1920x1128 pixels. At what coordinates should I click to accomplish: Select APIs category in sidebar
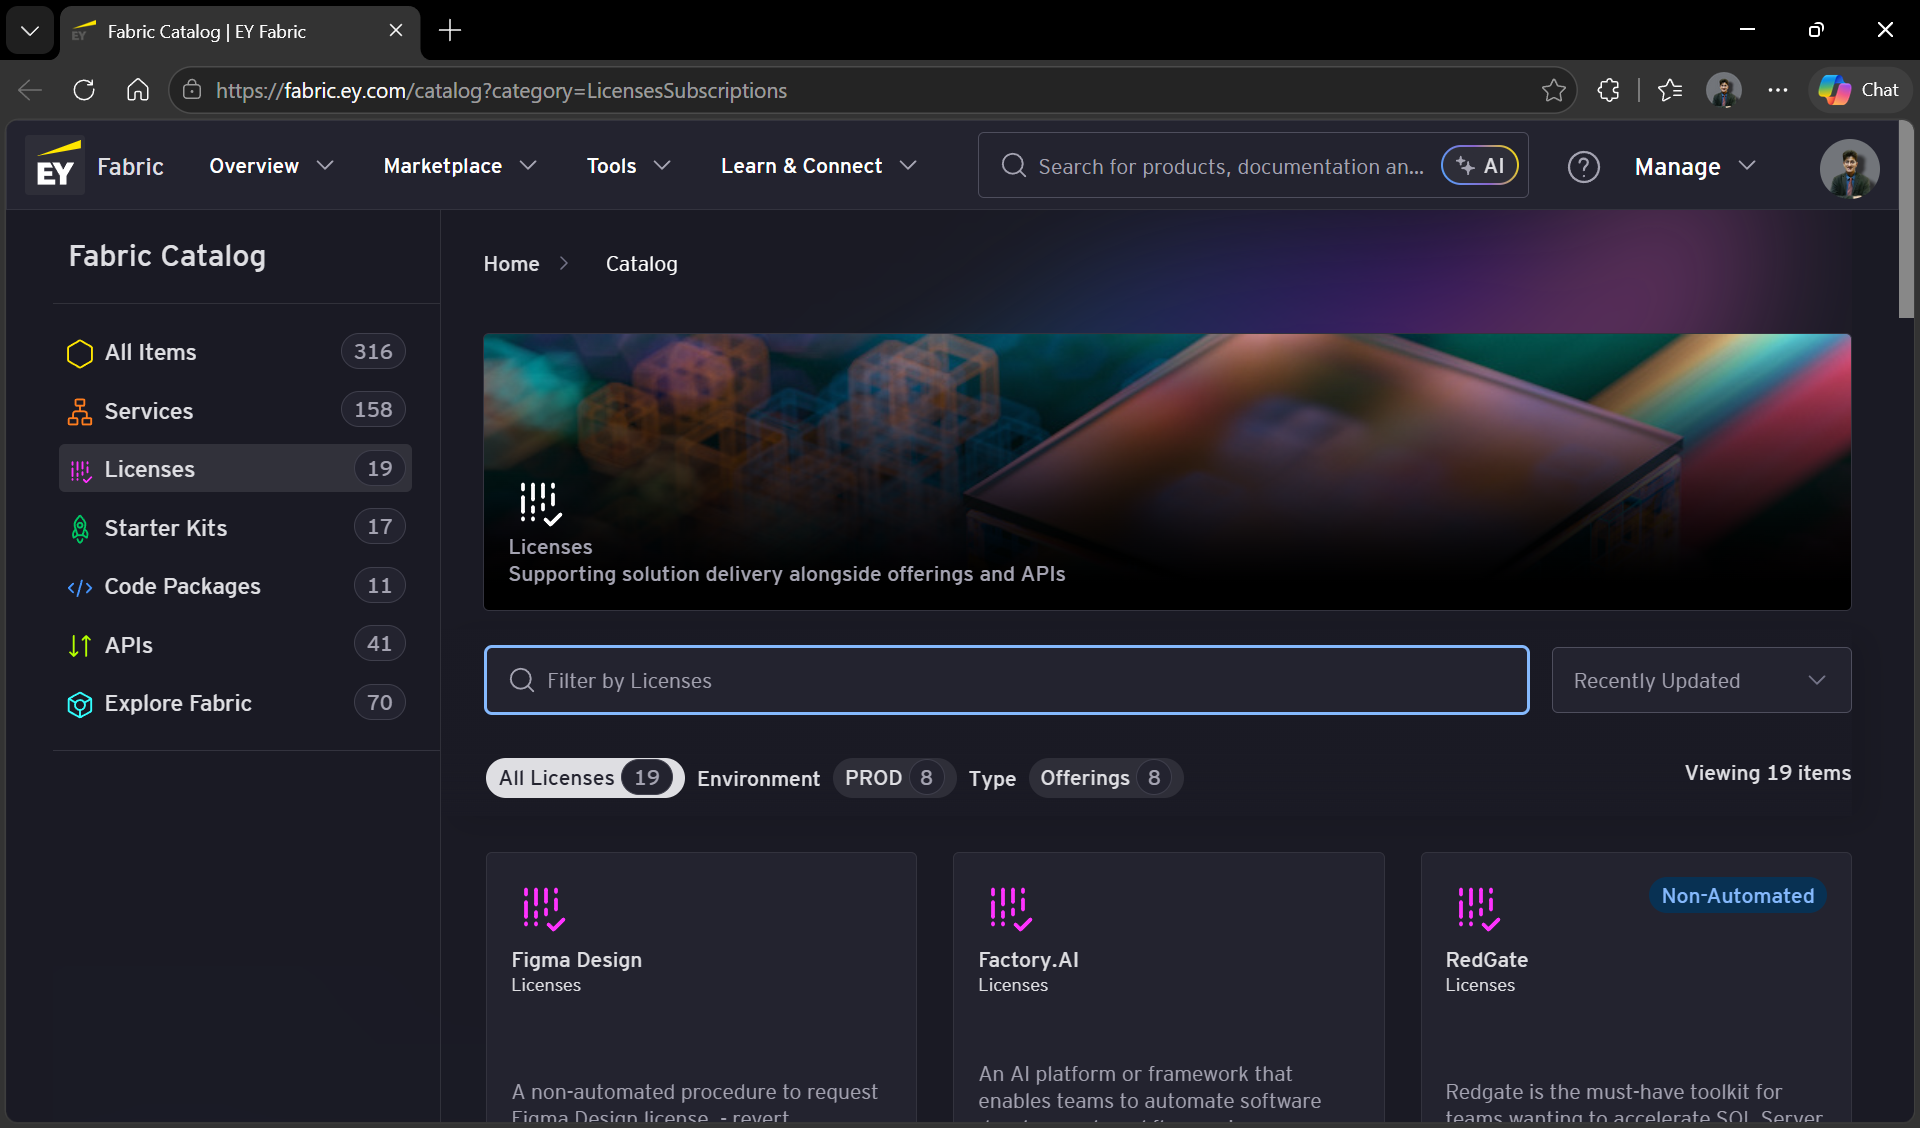(235, 644)
